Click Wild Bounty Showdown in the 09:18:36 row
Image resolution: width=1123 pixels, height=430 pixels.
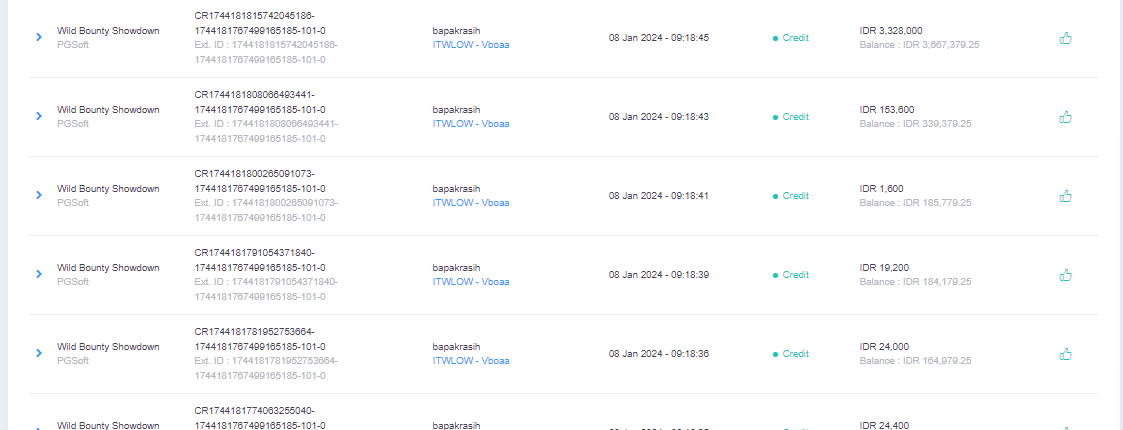[x=108, y=347]
